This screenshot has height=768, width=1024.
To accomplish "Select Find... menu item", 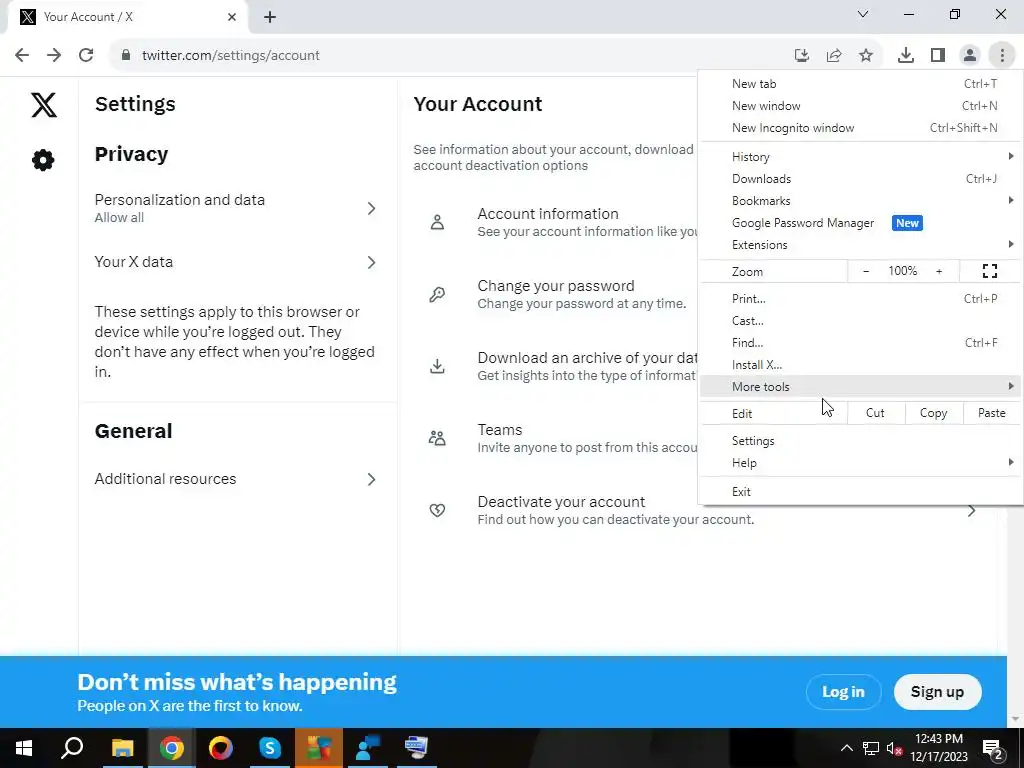I will 859,343.
